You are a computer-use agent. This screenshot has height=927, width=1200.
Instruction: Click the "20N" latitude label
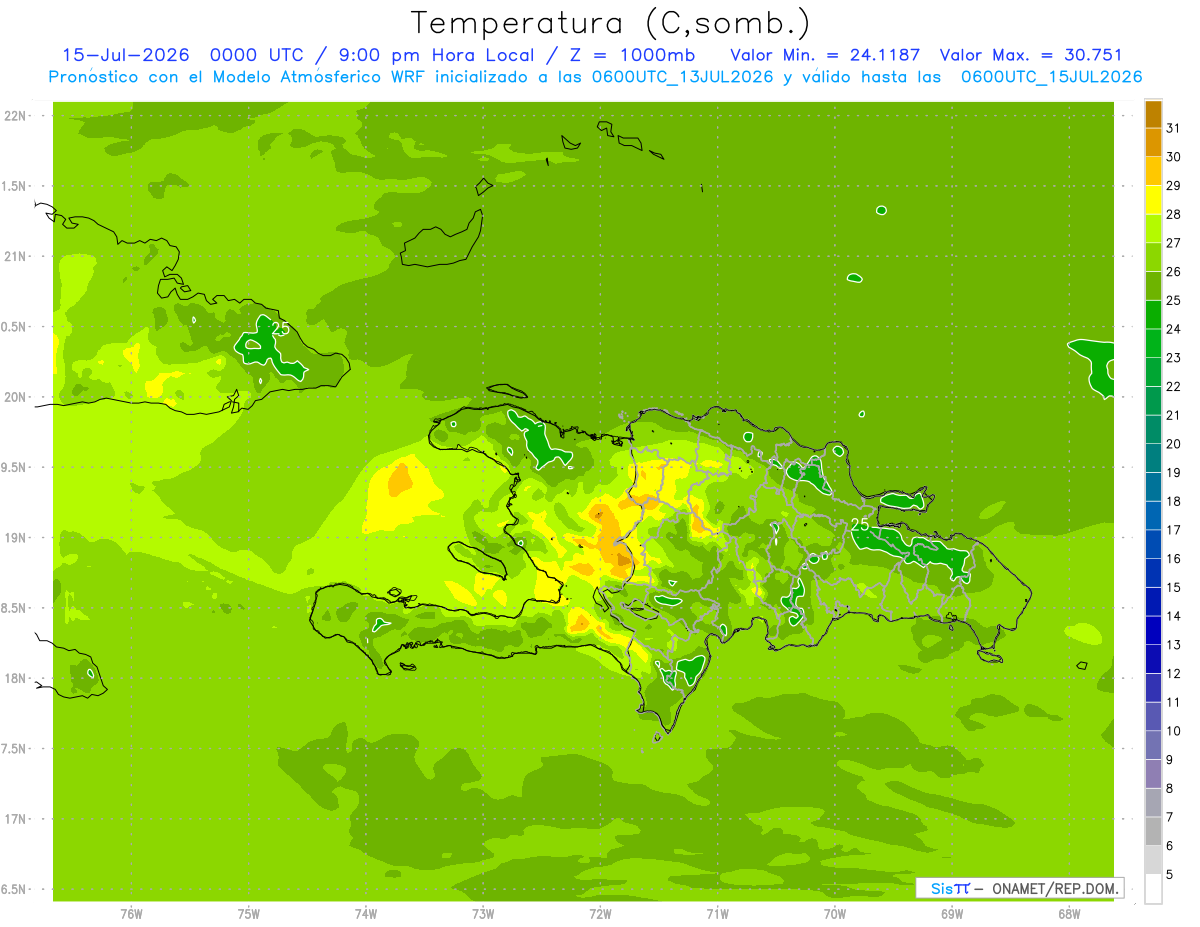tap(16, 397)
